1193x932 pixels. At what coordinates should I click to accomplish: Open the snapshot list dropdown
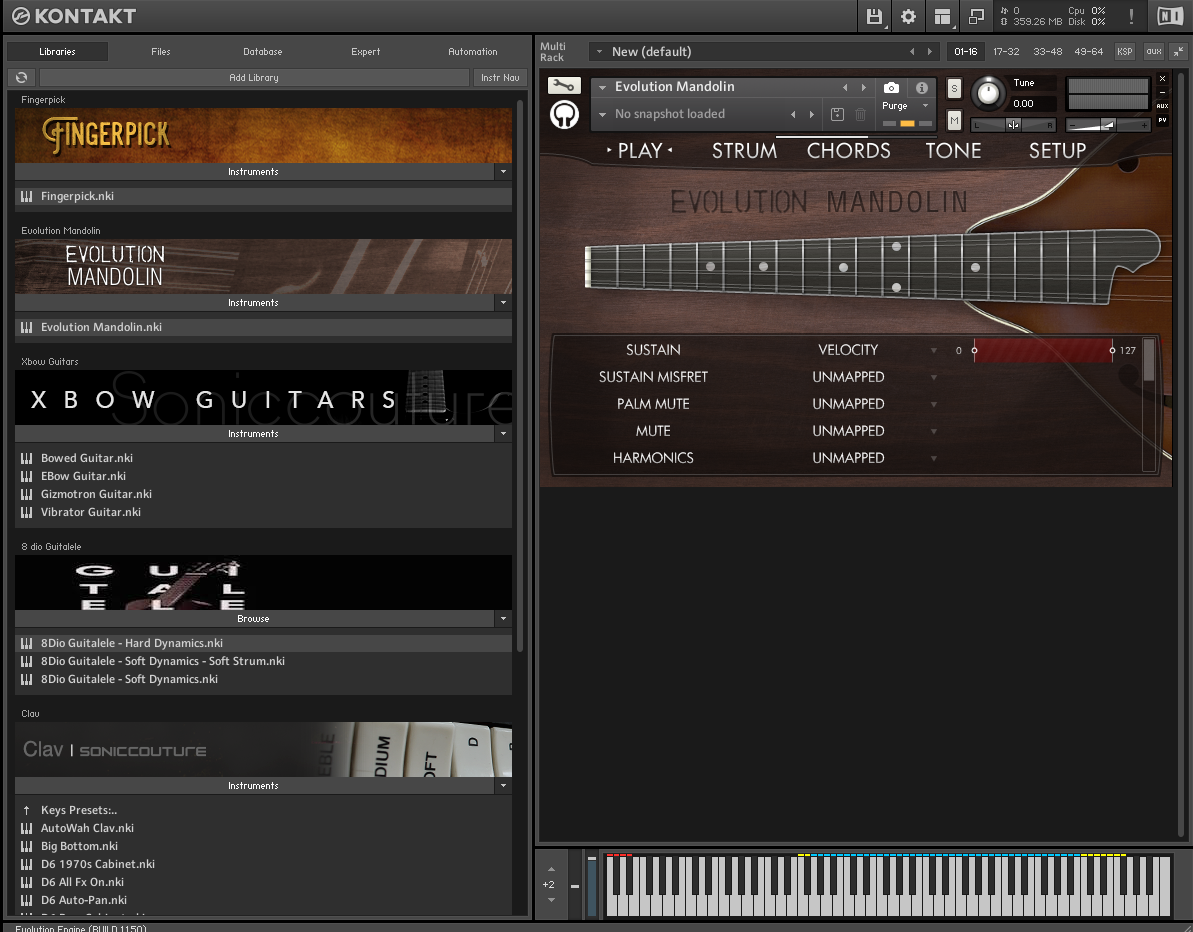point(603,114)
